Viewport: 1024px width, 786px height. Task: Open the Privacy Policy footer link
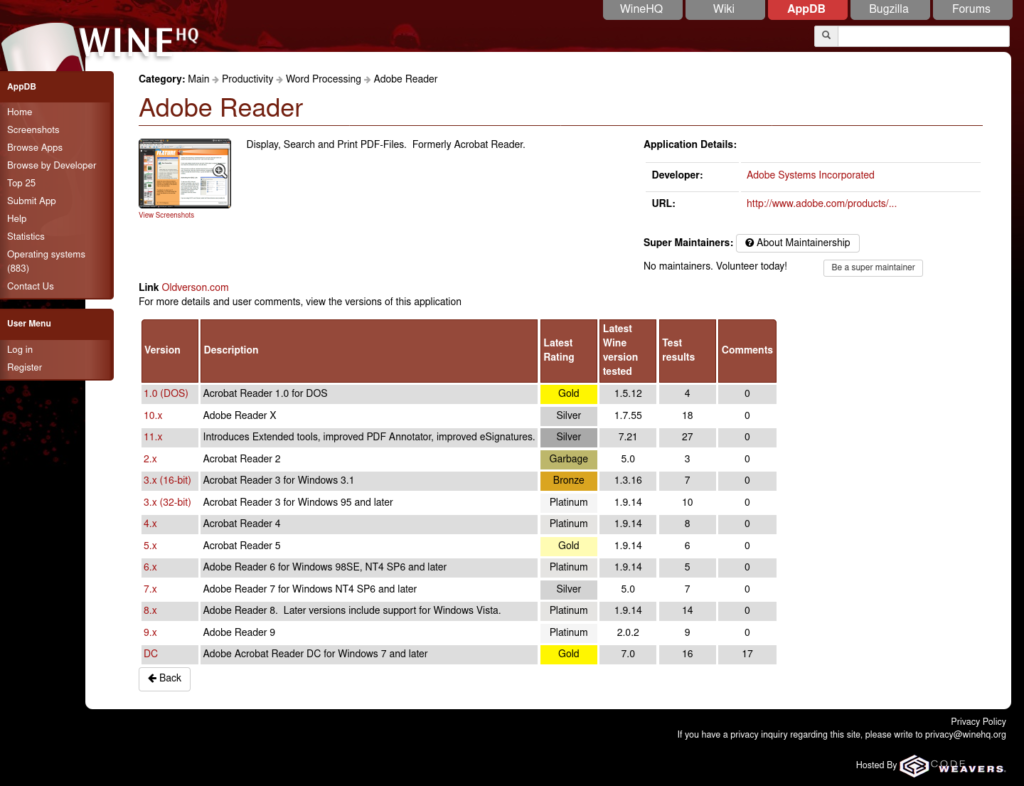(x=978, y=721)
